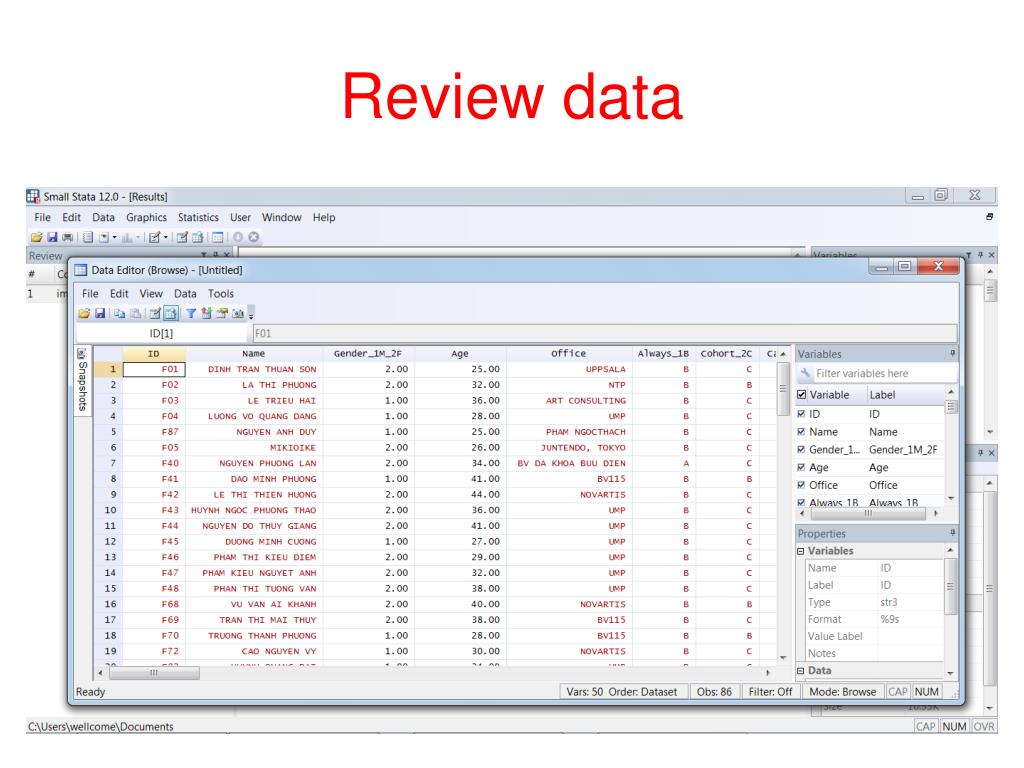The image size is (1024, 768).
Task: Click wrench icon beside variable filter box
Action: pos(805,373)
